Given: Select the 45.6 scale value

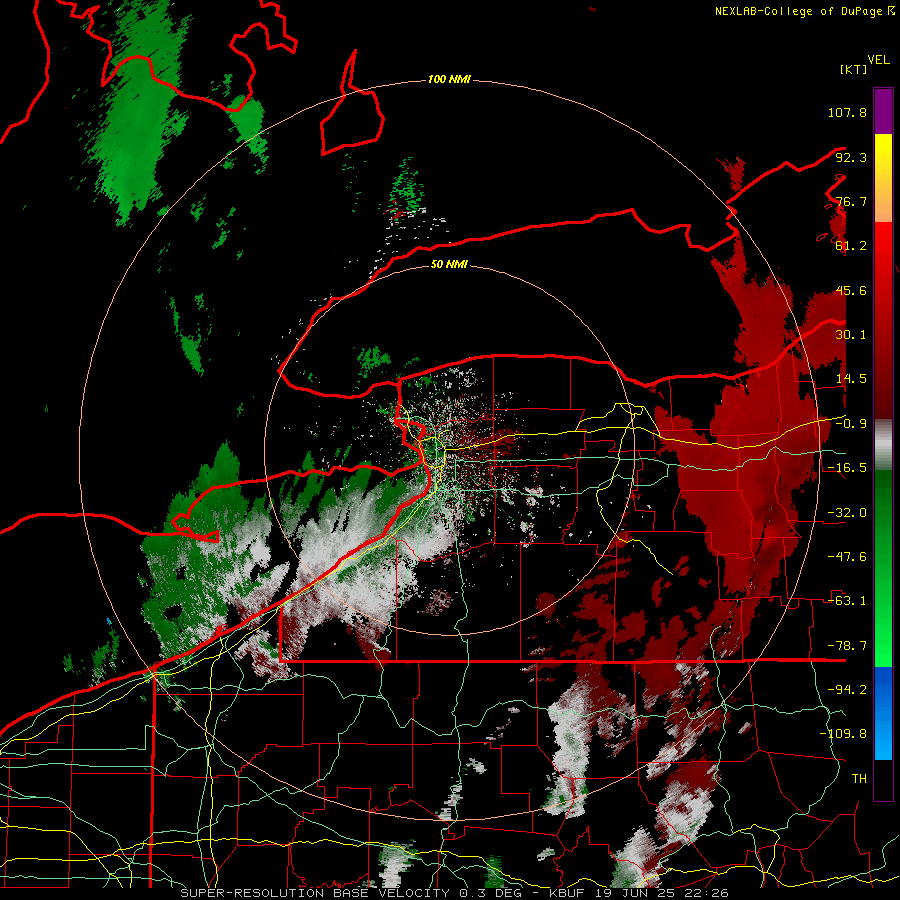Looking at the screenshot, I should (x=851, y=290).
